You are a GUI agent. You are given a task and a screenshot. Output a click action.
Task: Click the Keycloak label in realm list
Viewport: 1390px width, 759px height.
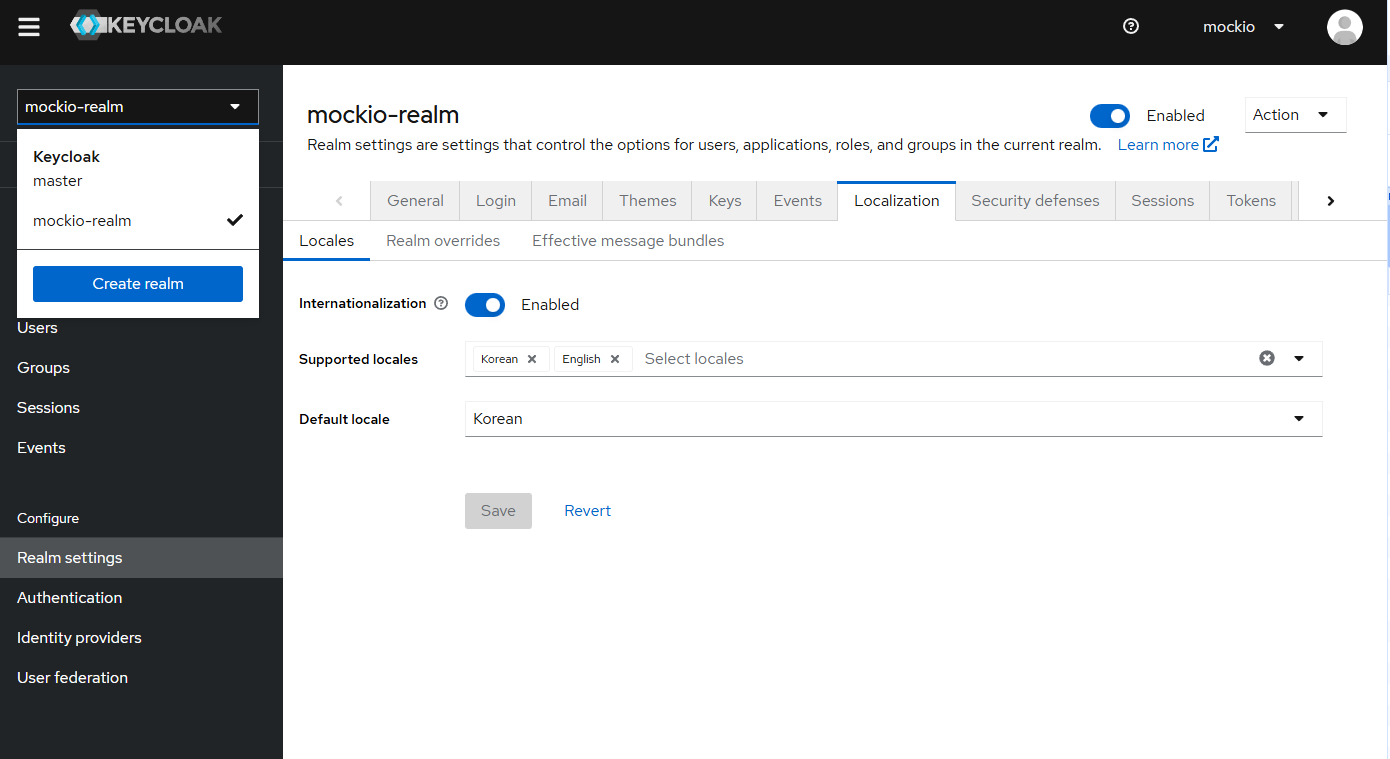coord(66,157)
